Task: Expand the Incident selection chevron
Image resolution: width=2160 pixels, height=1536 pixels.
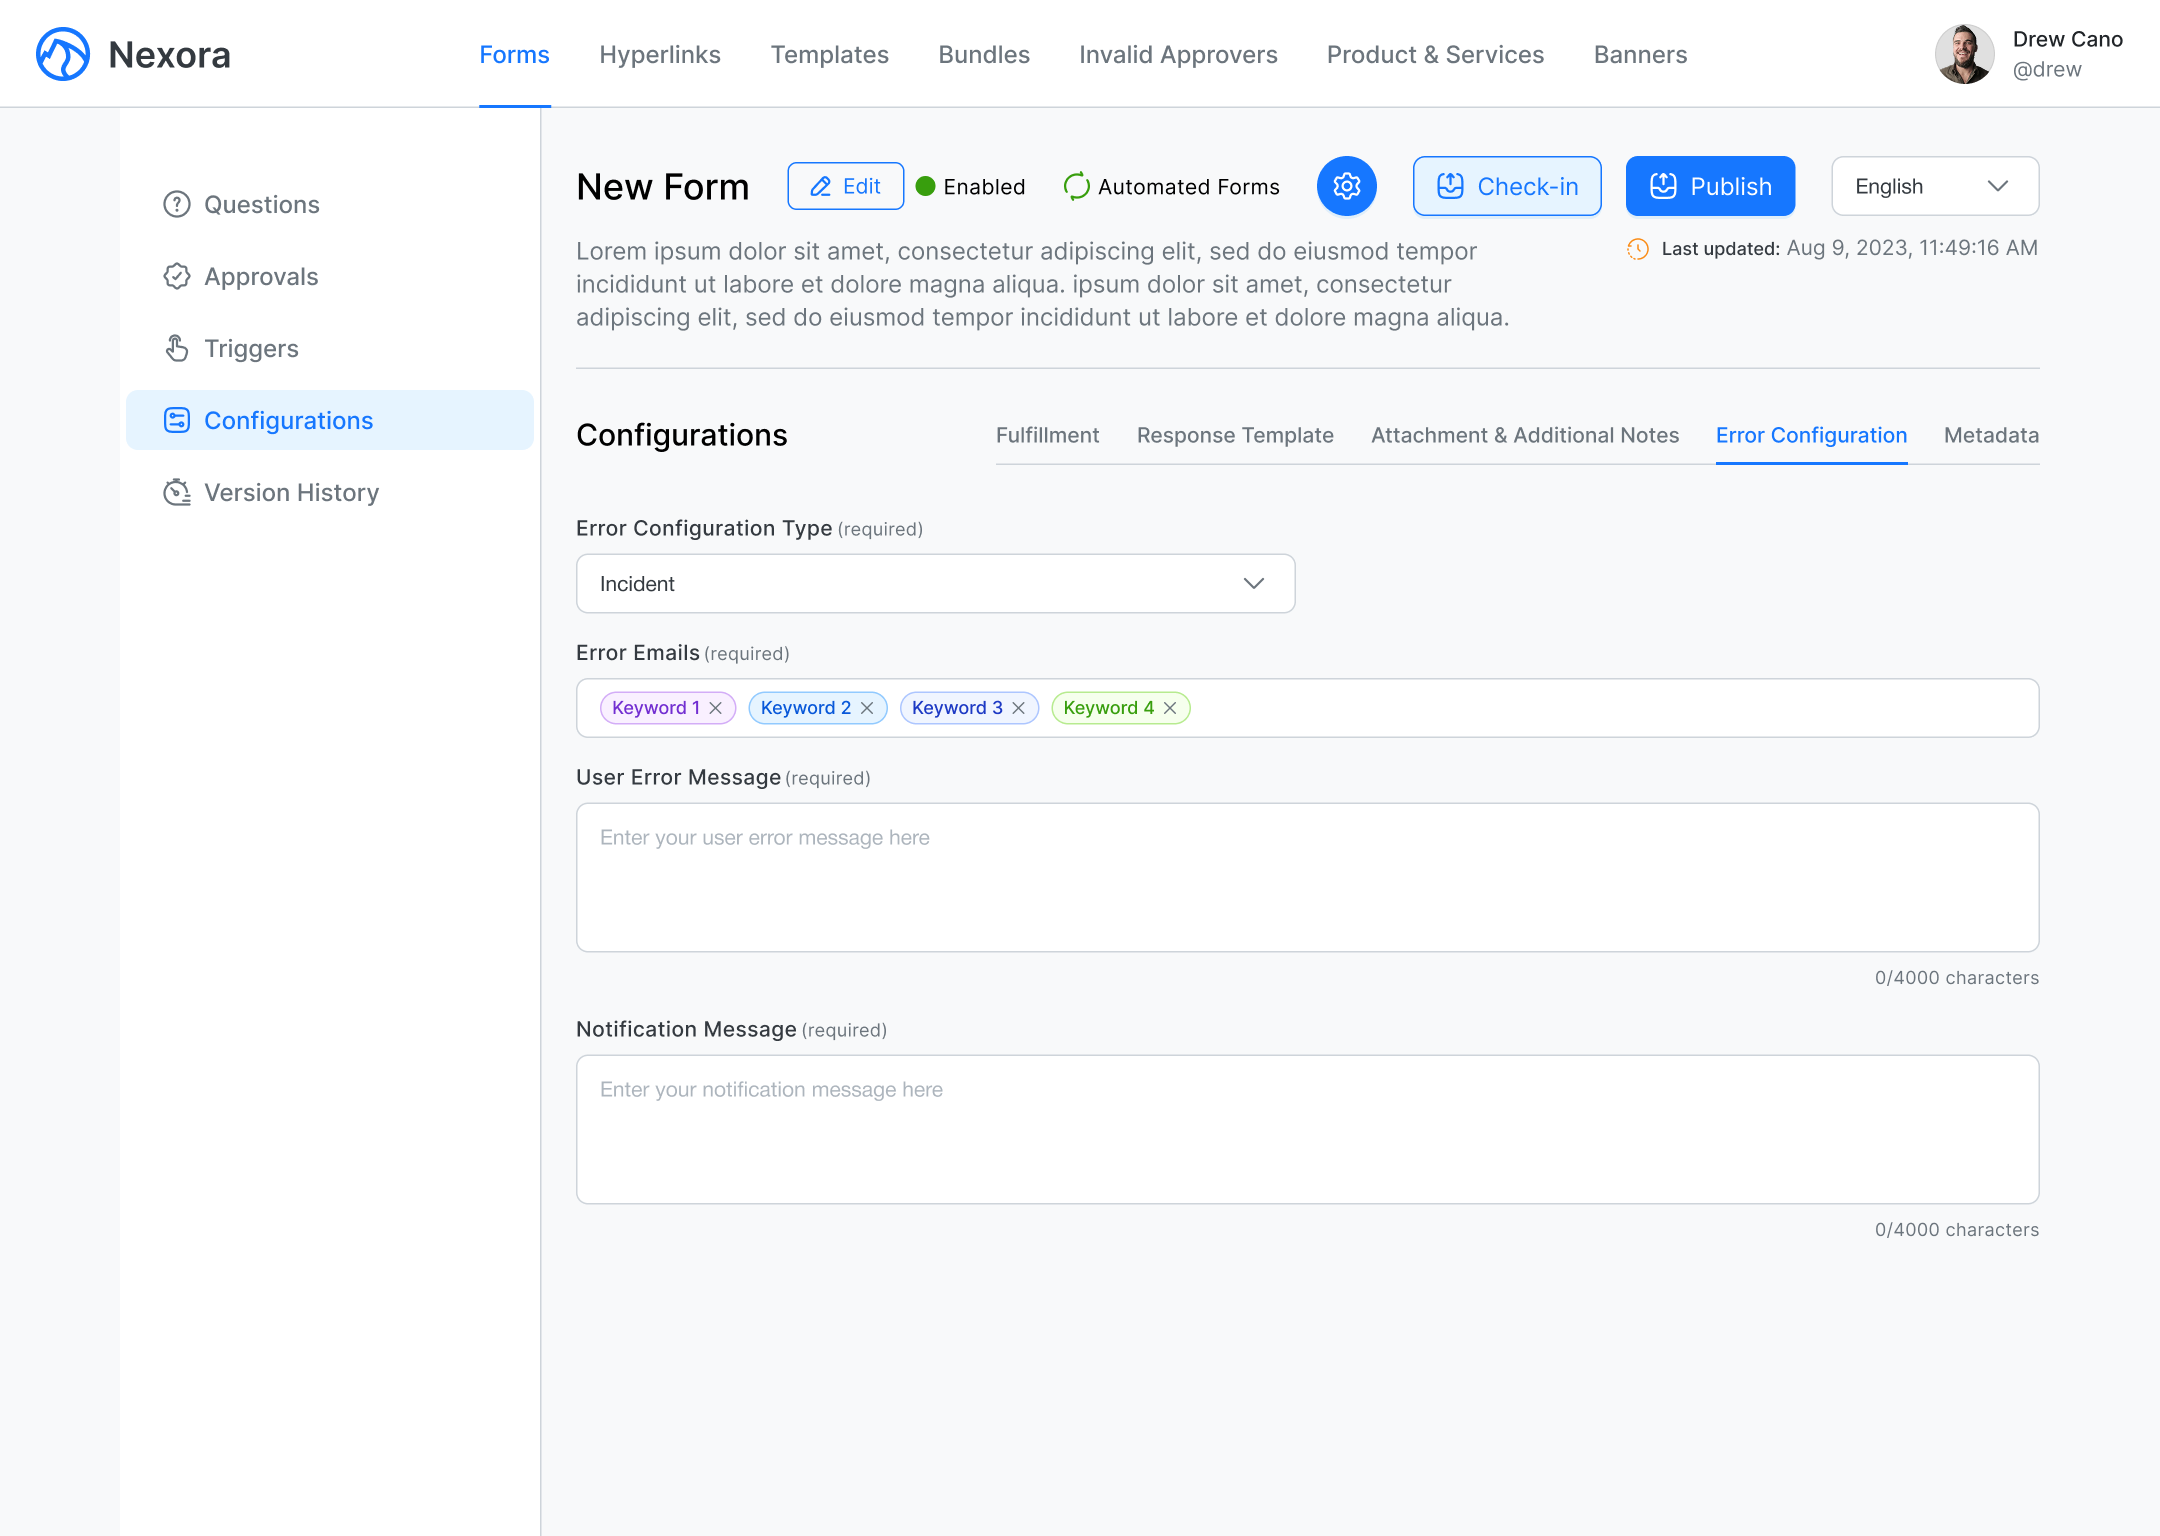Action: [x=1253, y=583]
